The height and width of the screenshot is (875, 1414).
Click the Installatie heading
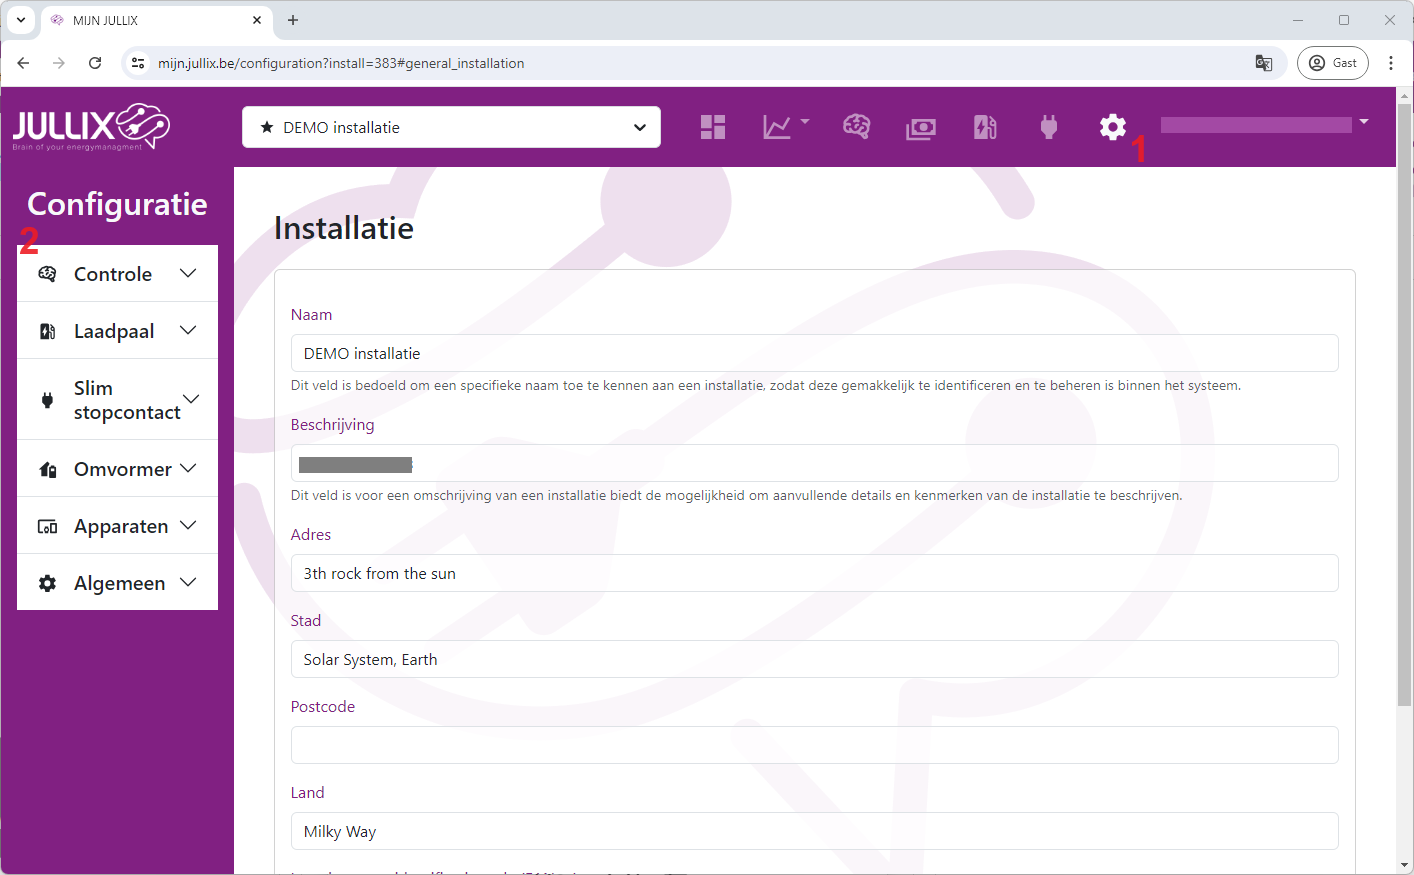point(344,228)
